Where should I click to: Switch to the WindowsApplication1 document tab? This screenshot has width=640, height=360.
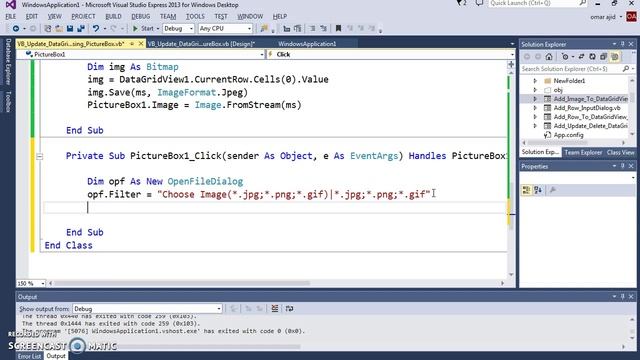(307, 44)
